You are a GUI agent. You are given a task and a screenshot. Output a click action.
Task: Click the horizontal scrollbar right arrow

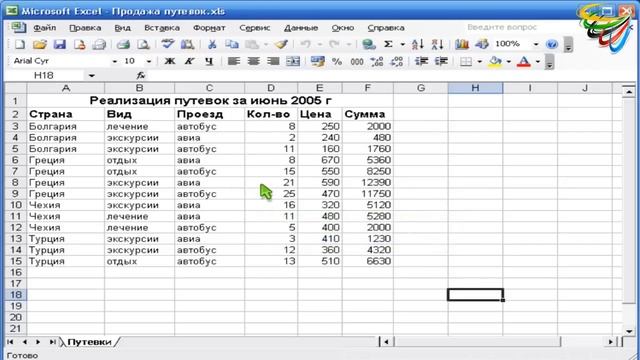pos(611,342)
